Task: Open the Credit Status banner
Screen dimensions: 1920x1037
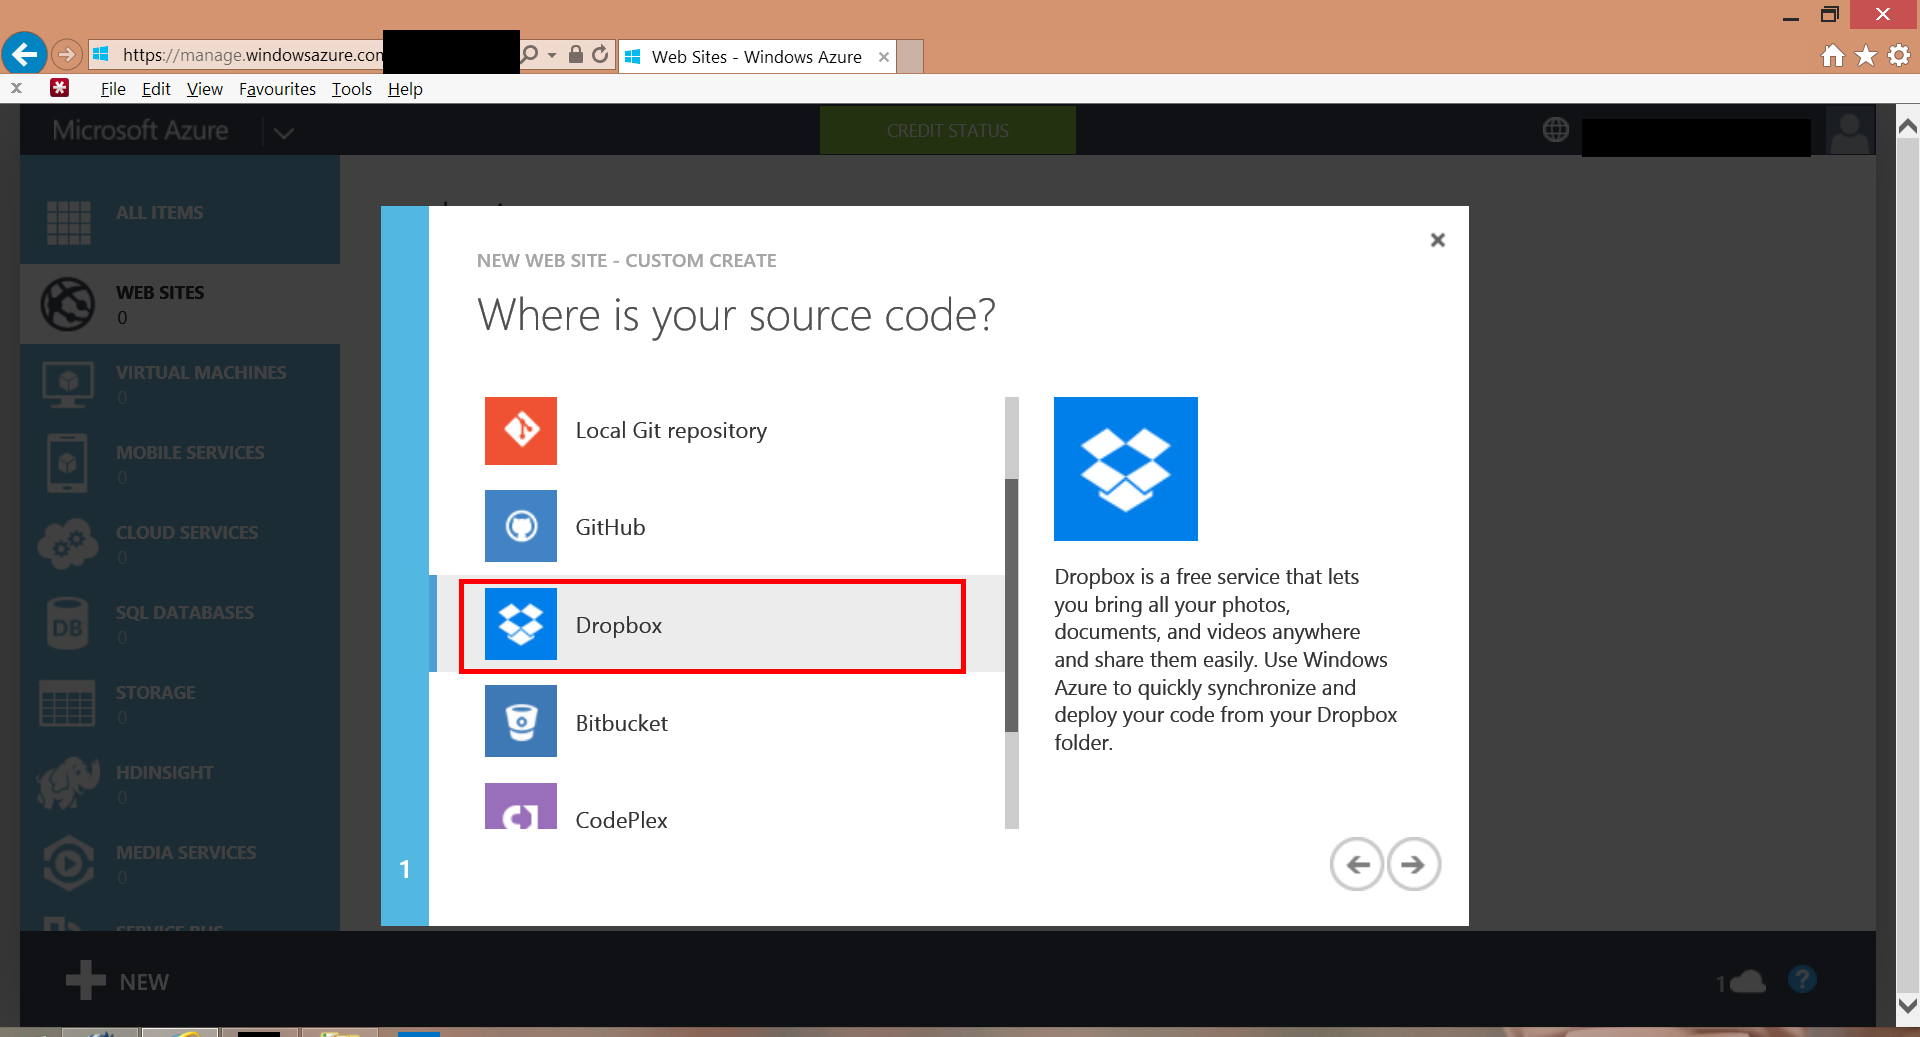Action: click(948, 131)
